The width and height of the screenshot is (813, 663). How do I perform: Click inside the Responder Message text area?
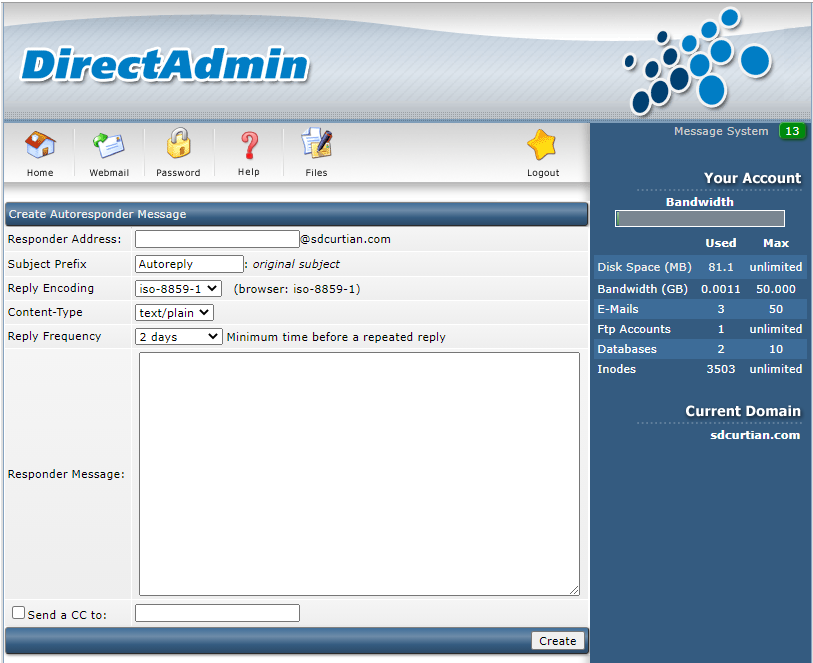[x=359, y=474]
